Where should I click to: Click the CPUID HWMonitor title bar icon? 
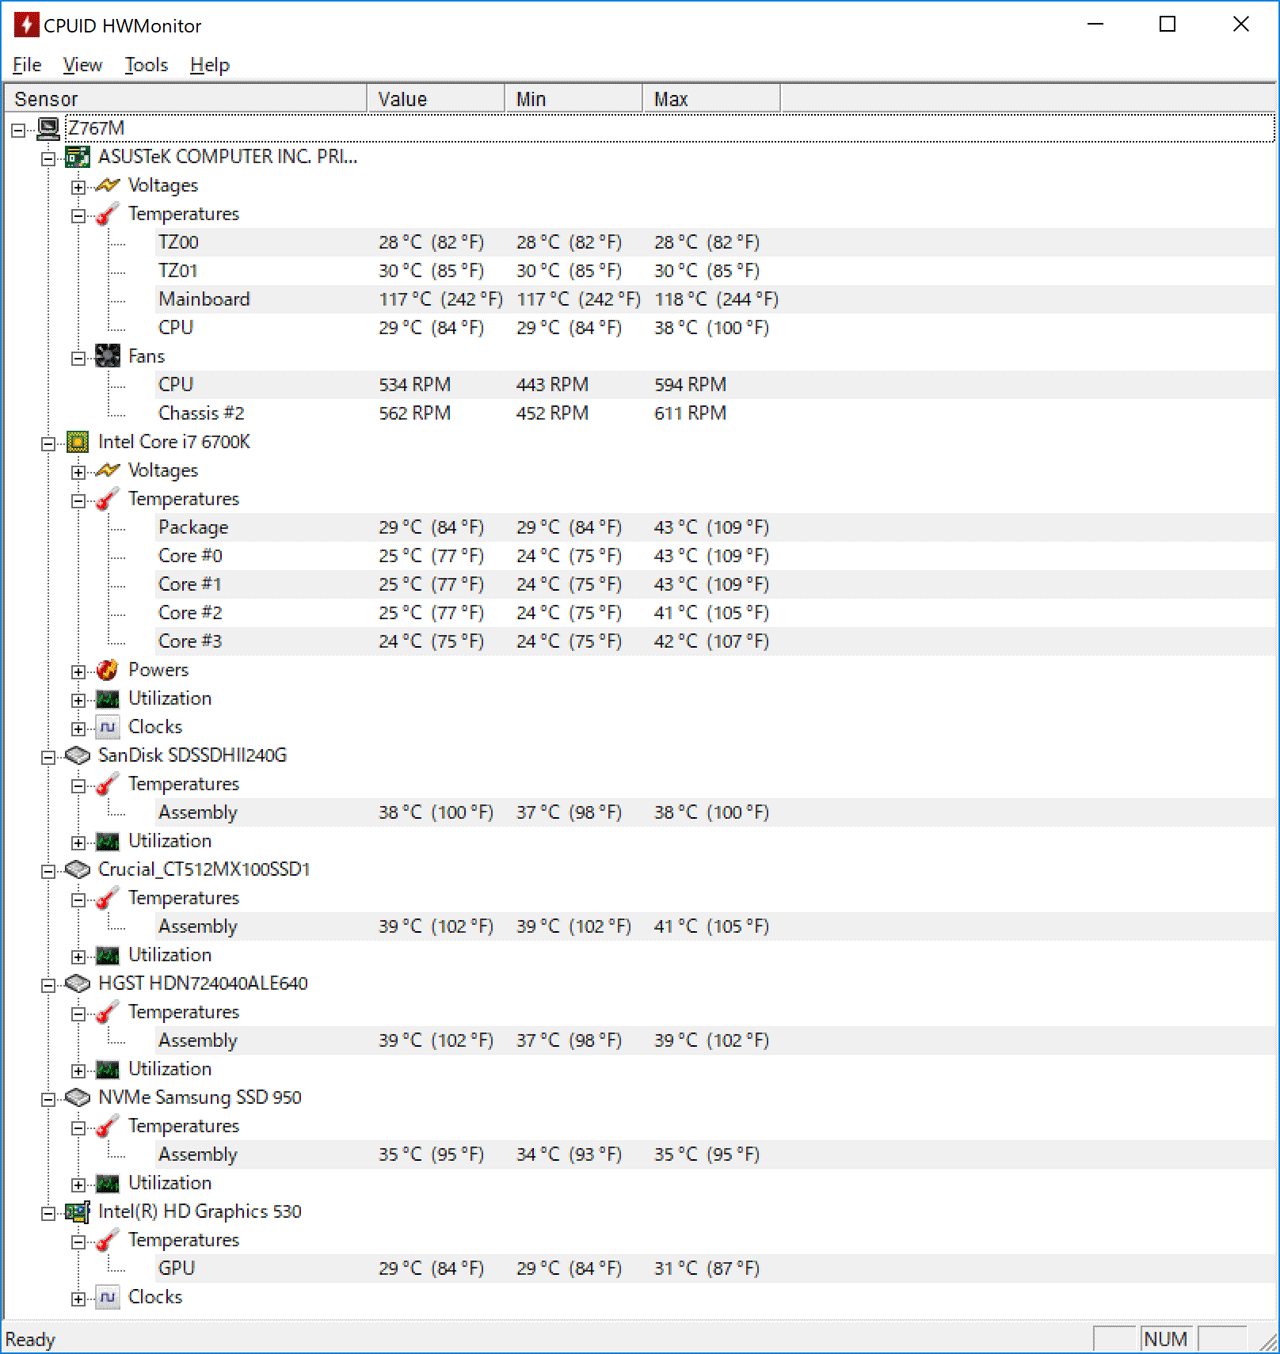(x=26, y=25)
